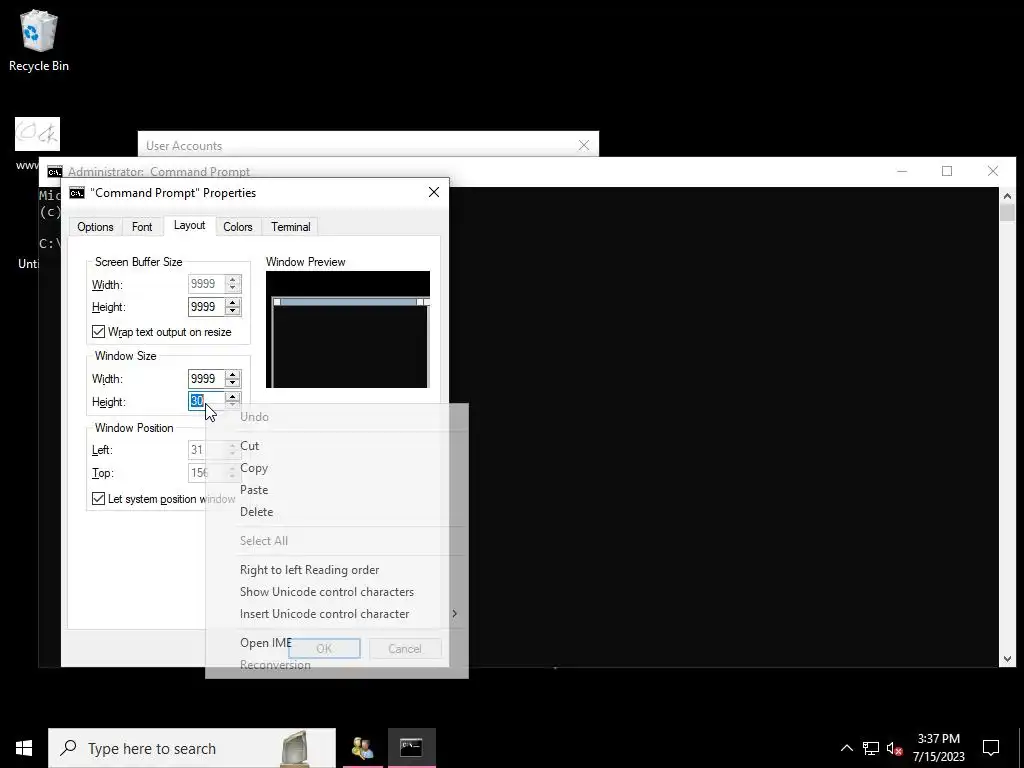Click the Command Prompt scrollbar down arrow
Viewport: 1024px width, 768px height.
[1006, 659]
